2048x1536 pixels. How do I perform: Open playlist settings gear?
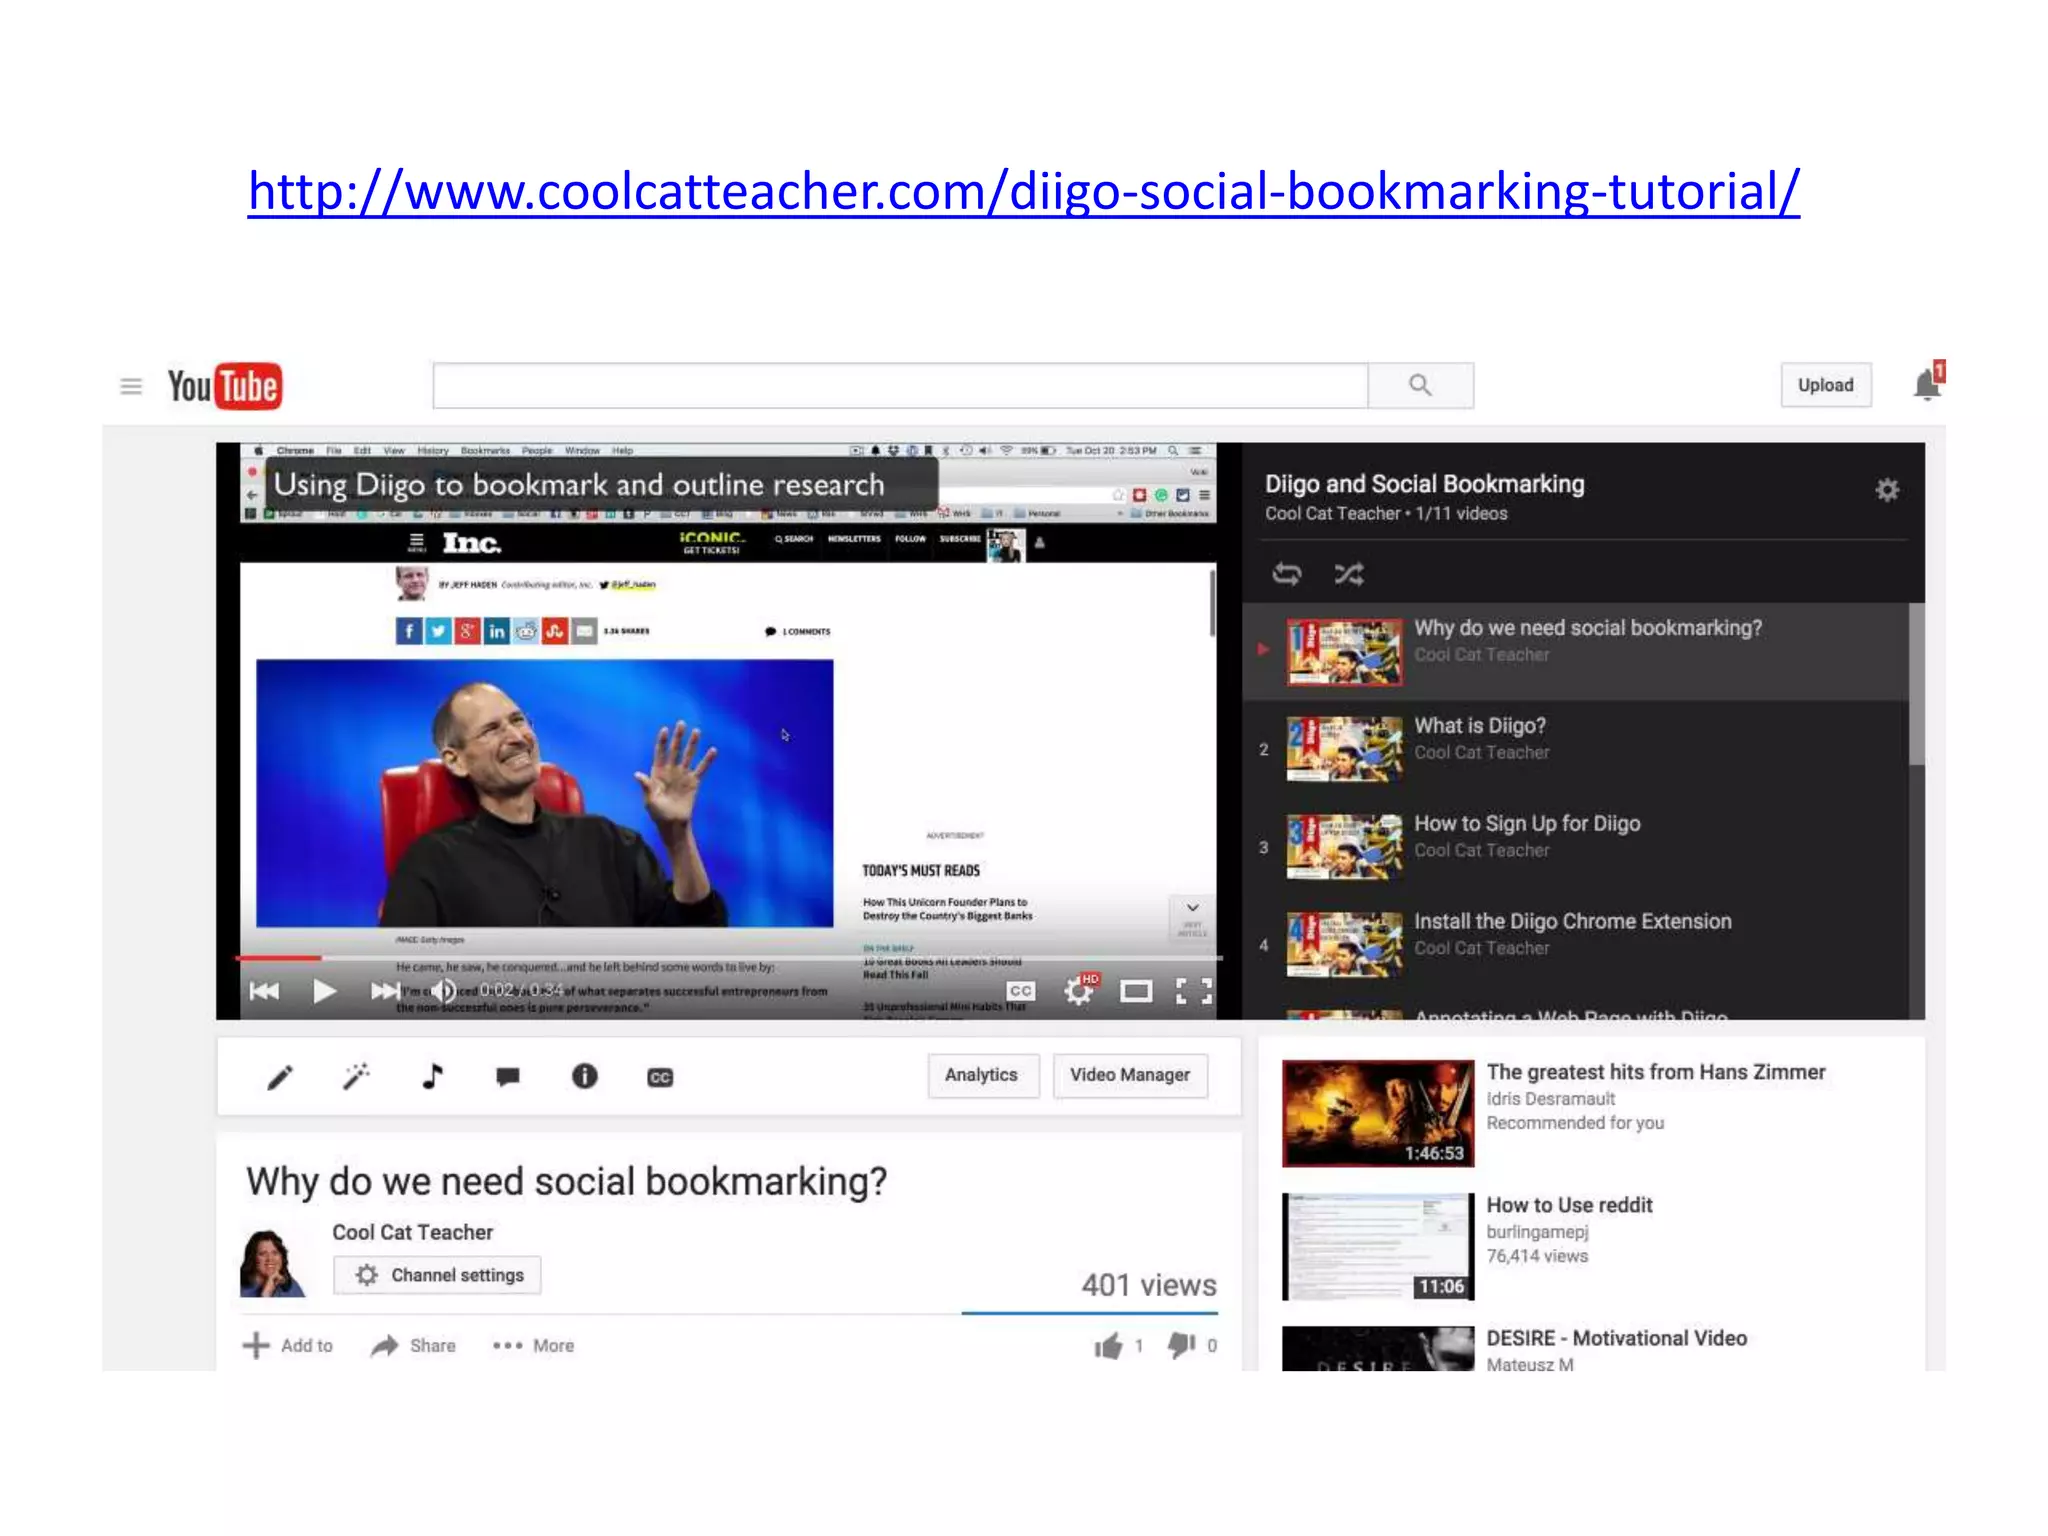(1887, 490)
